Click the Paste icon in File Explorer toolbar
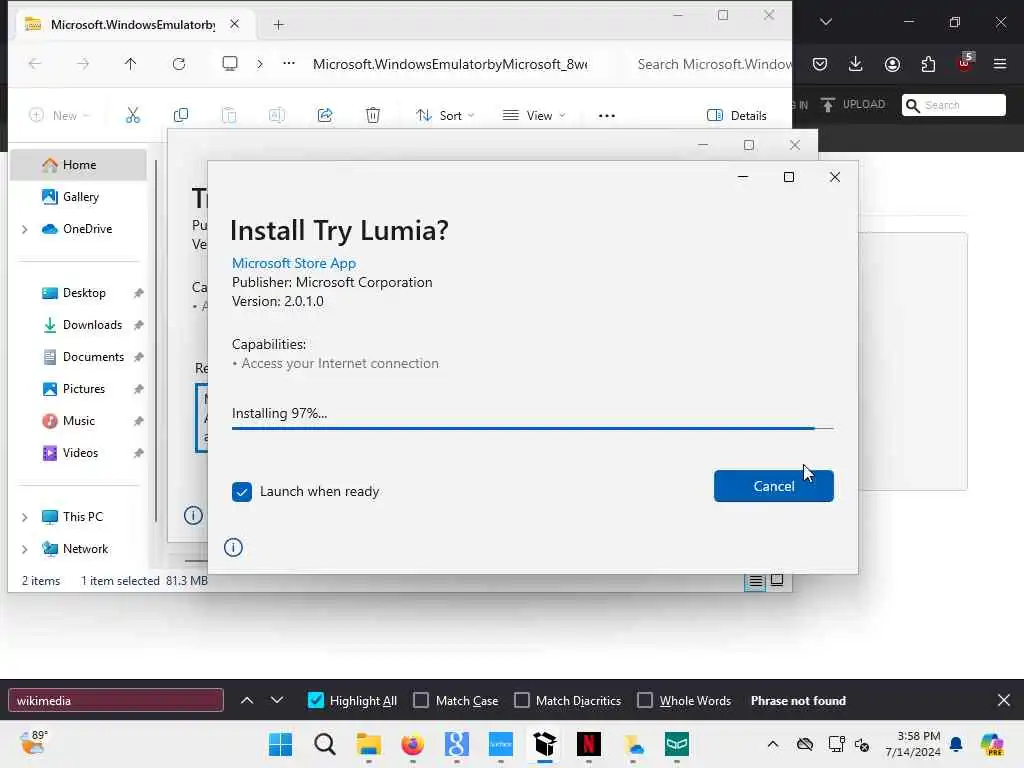Image resolution: width=1024 pixels, height=768 pixels. coord(229,116)
